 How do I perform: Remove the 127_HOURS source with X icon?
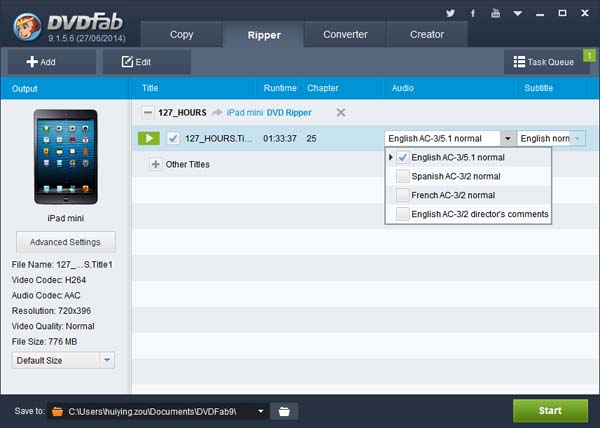pos(341,112)
